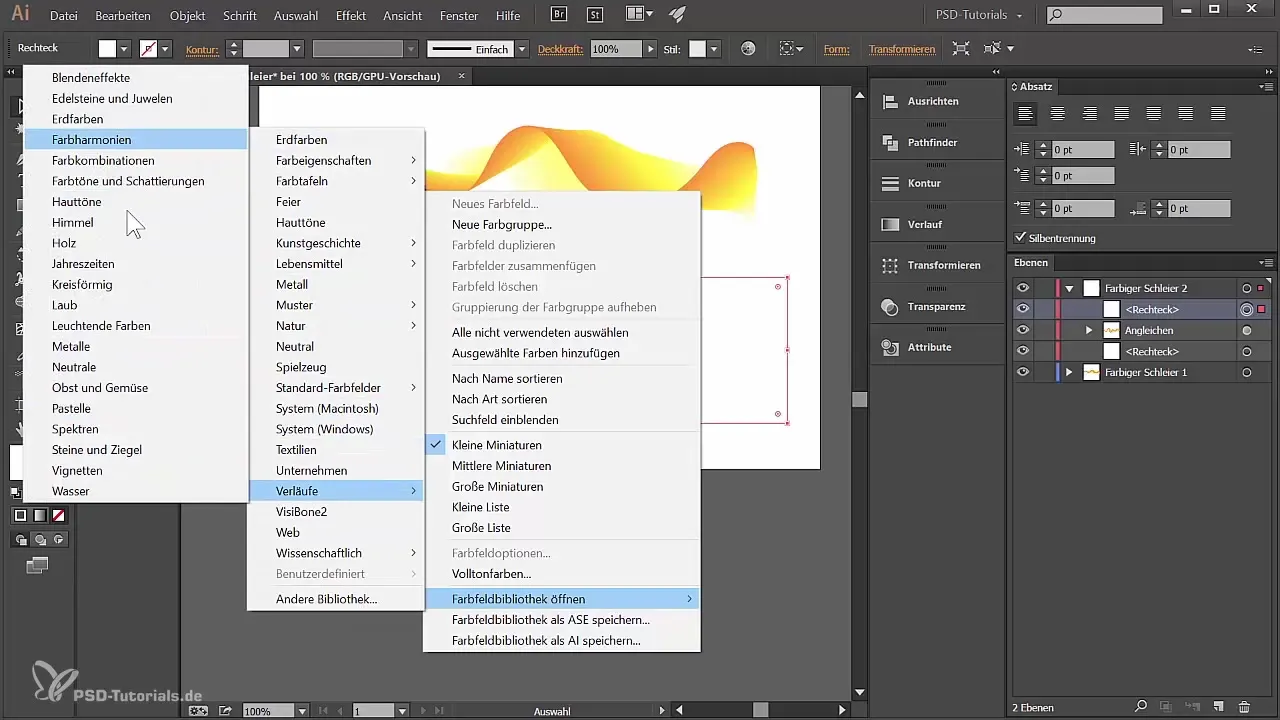Click vertical scrollbar down arrow of canvas
1280x720 pixels.
point(859,692)
